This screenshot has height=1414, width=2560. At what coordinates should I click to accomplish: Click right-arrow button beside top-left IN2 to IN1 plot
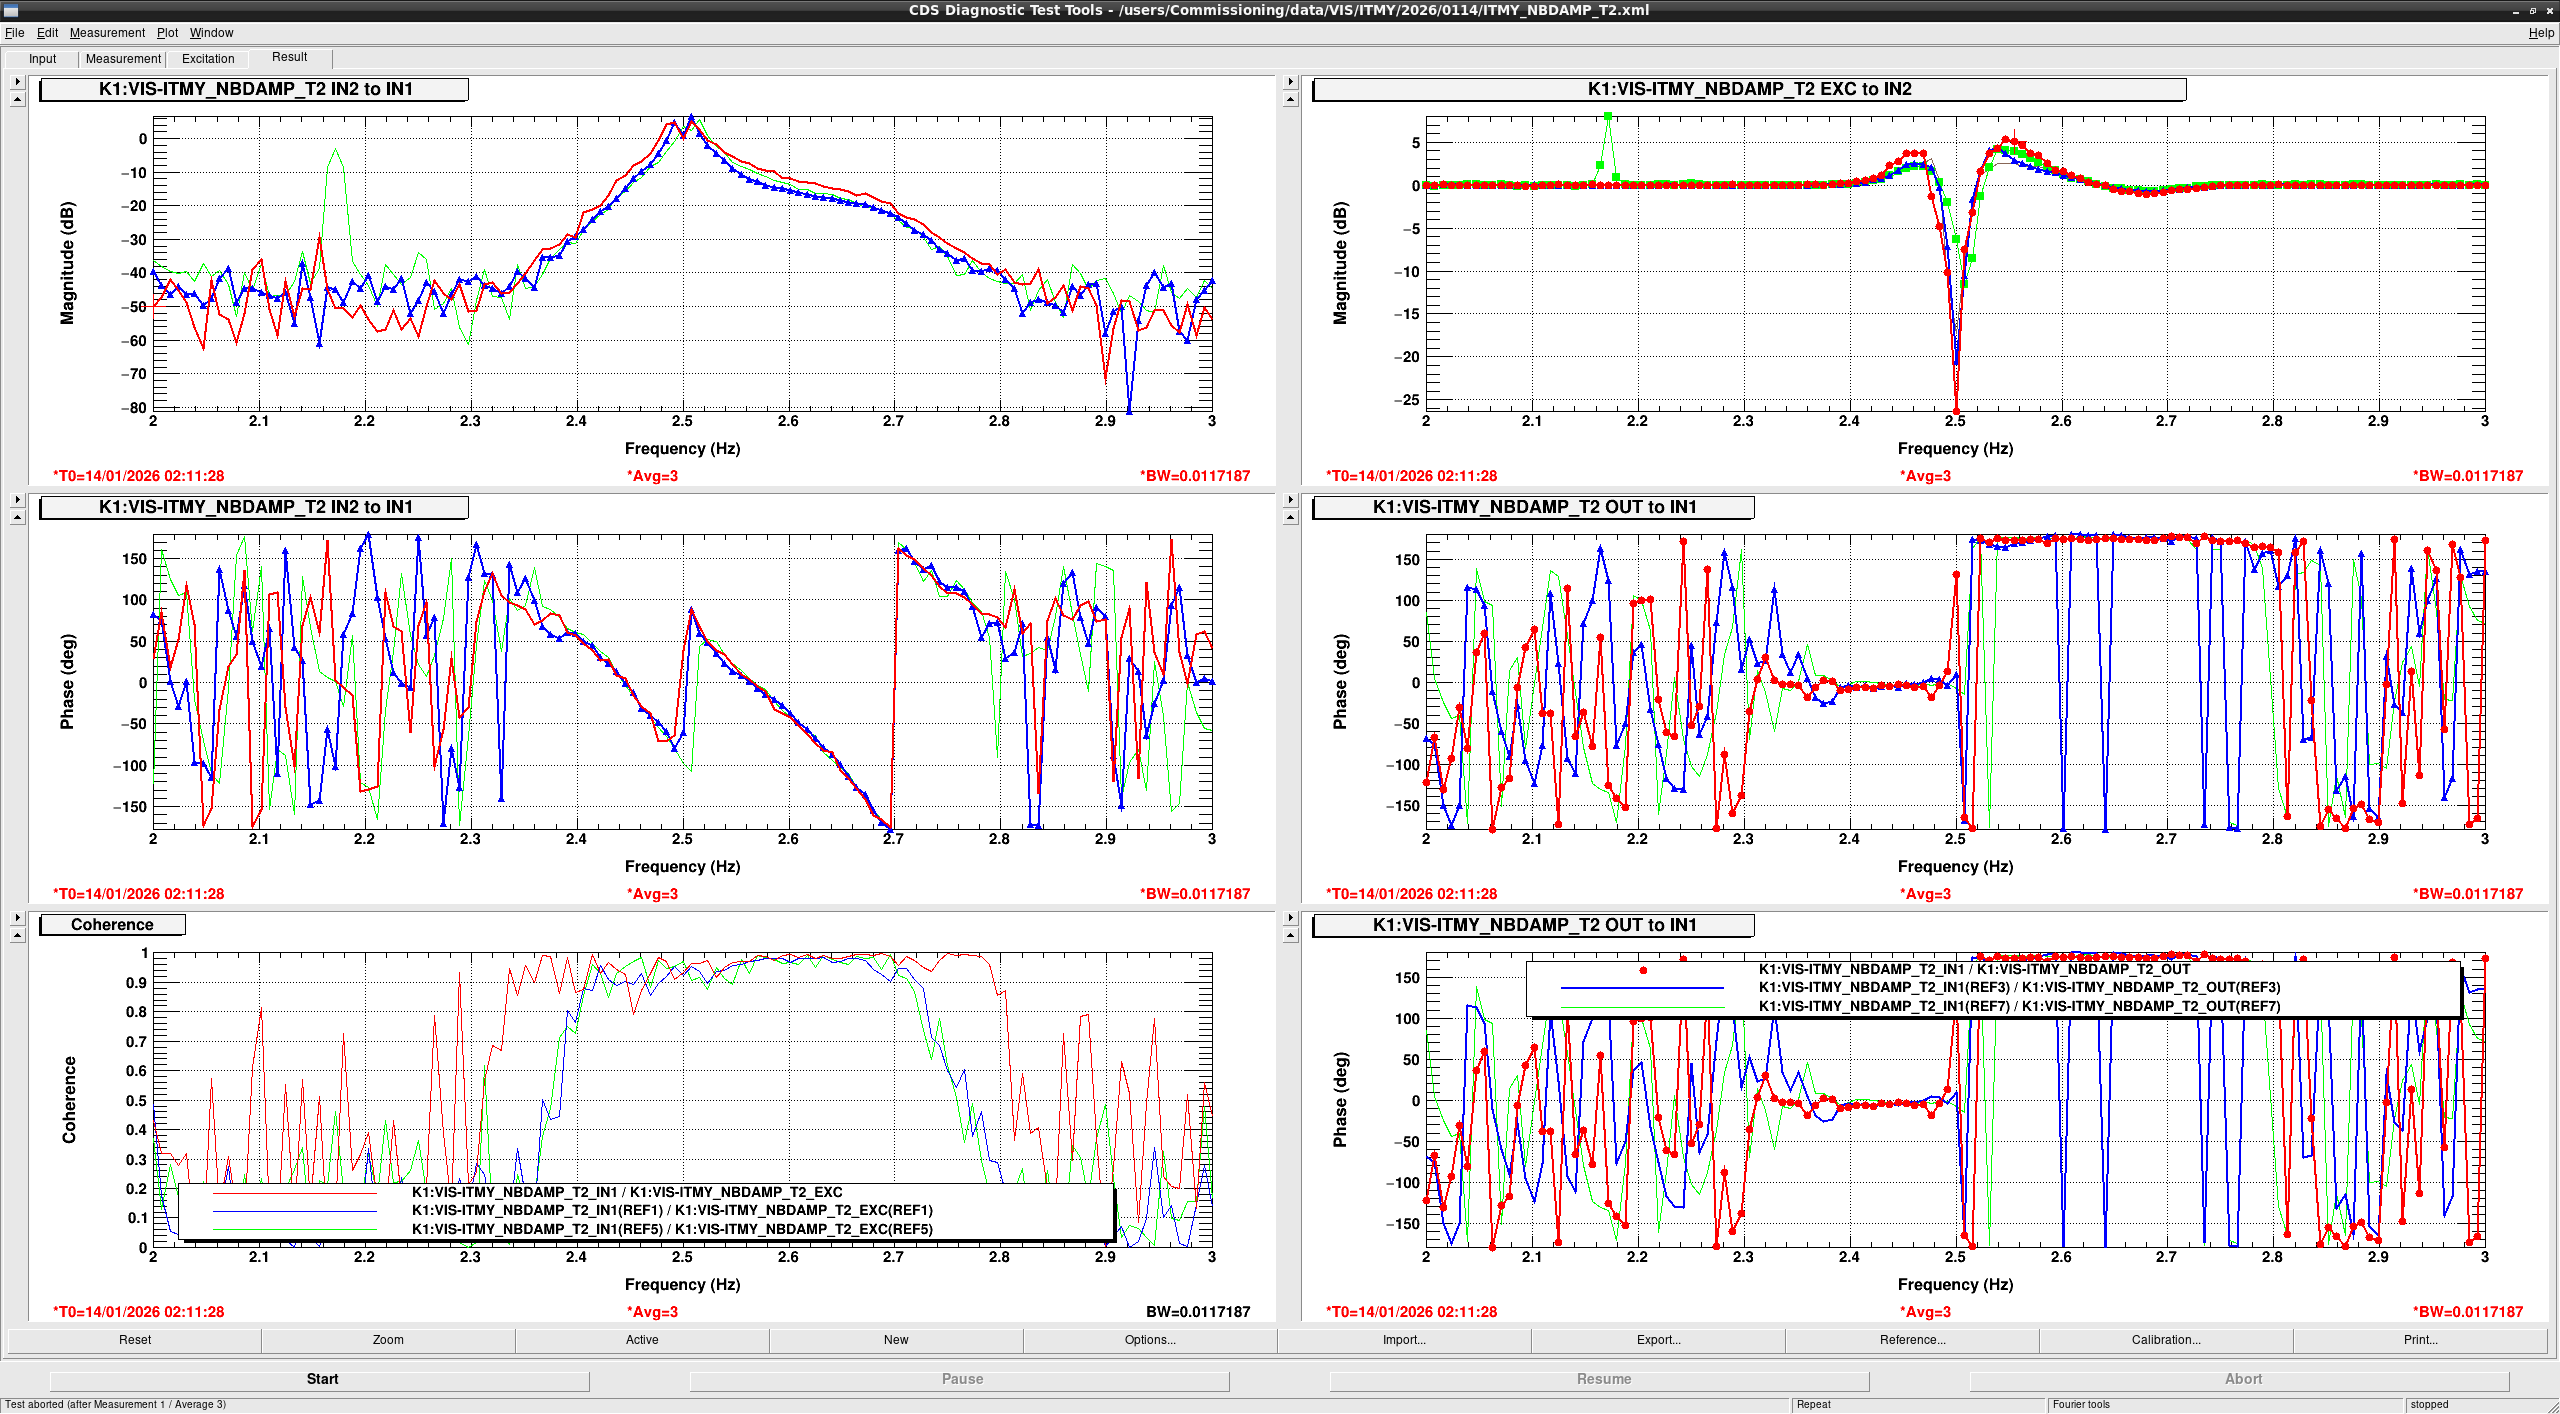click(17, 82)
